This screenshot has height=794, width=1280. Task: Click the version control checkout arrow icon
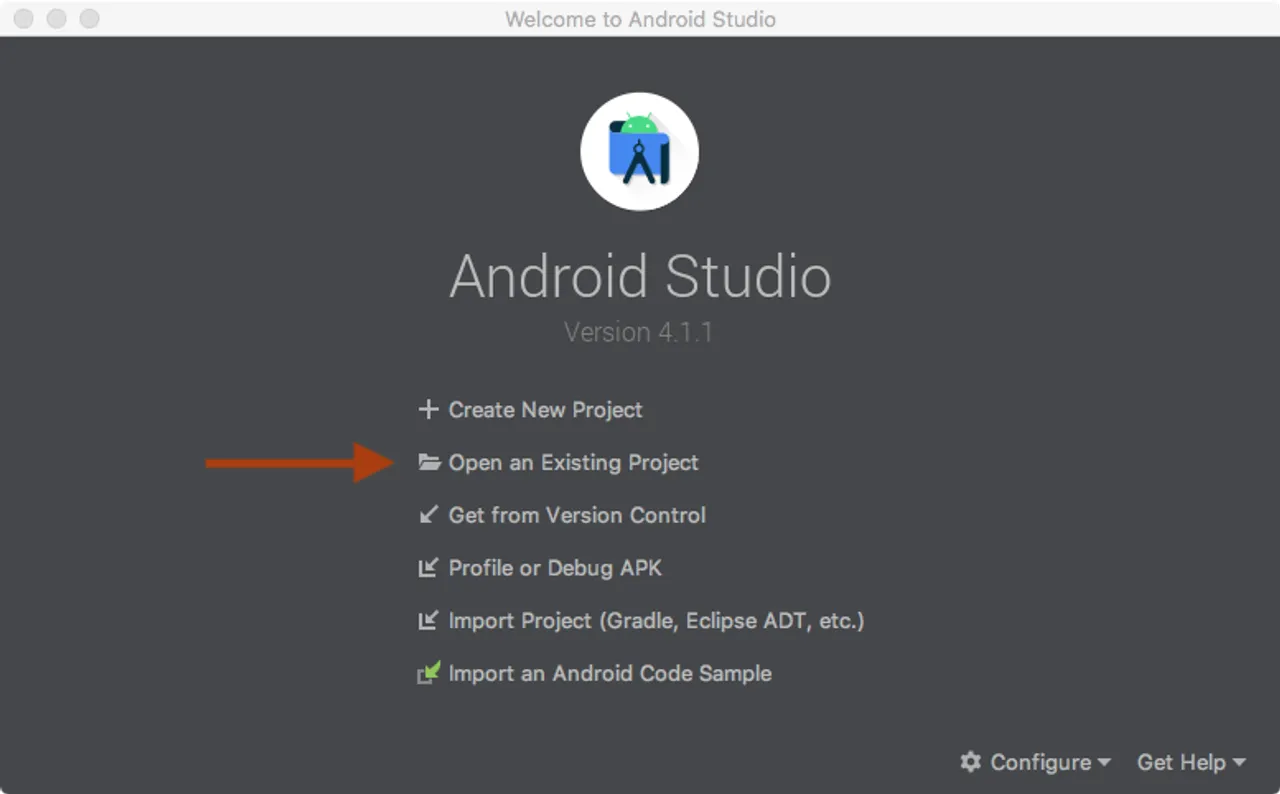(x=428, y=515)
